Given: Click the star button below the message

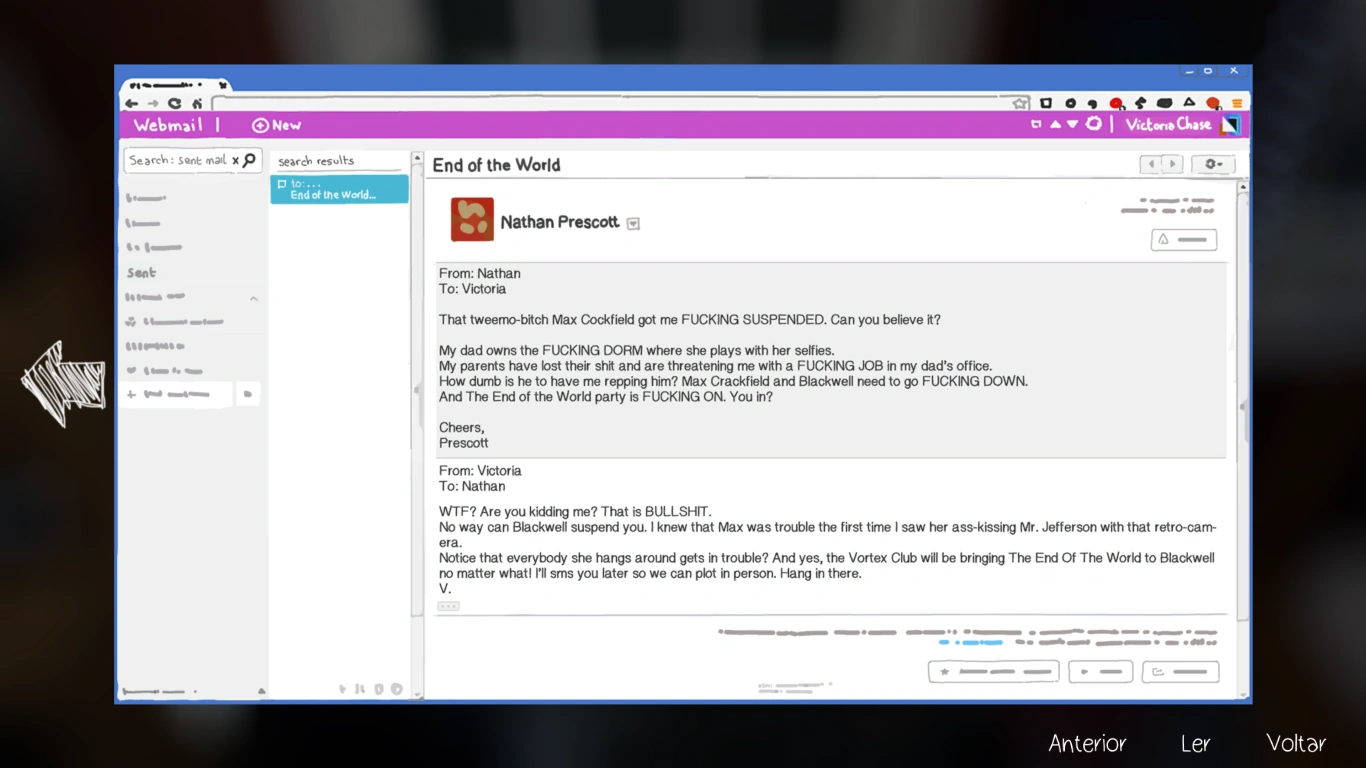Looking at the screenshot, I should click(x=993, y=672).
